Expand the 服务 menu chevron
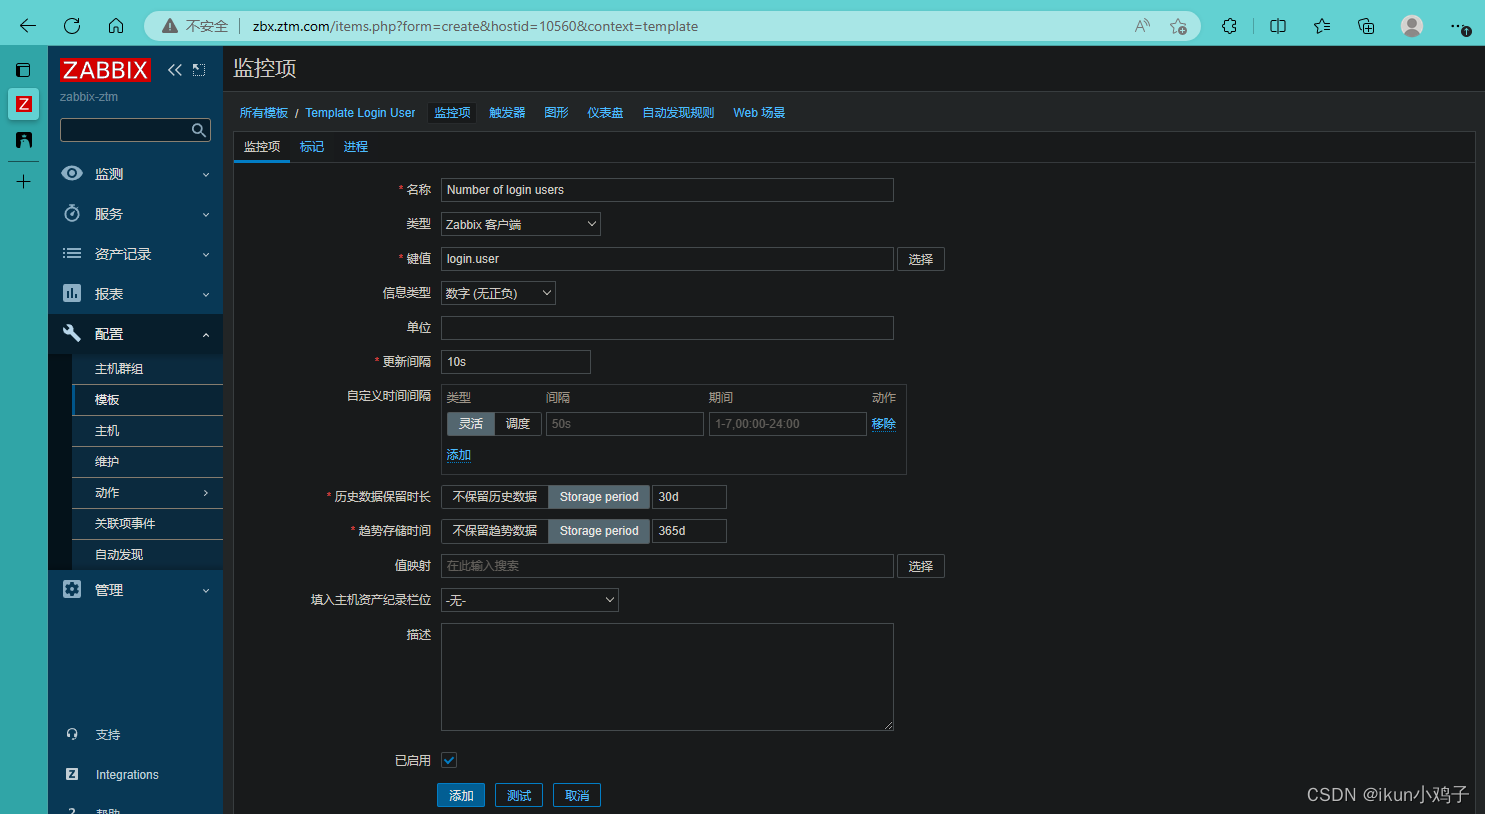 (206, 215)
